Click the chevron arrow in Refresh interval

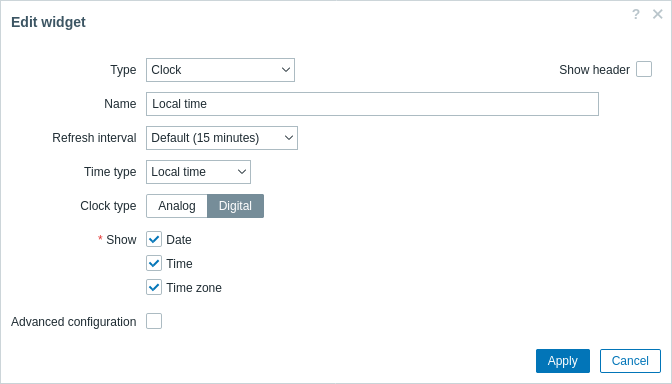289,138
